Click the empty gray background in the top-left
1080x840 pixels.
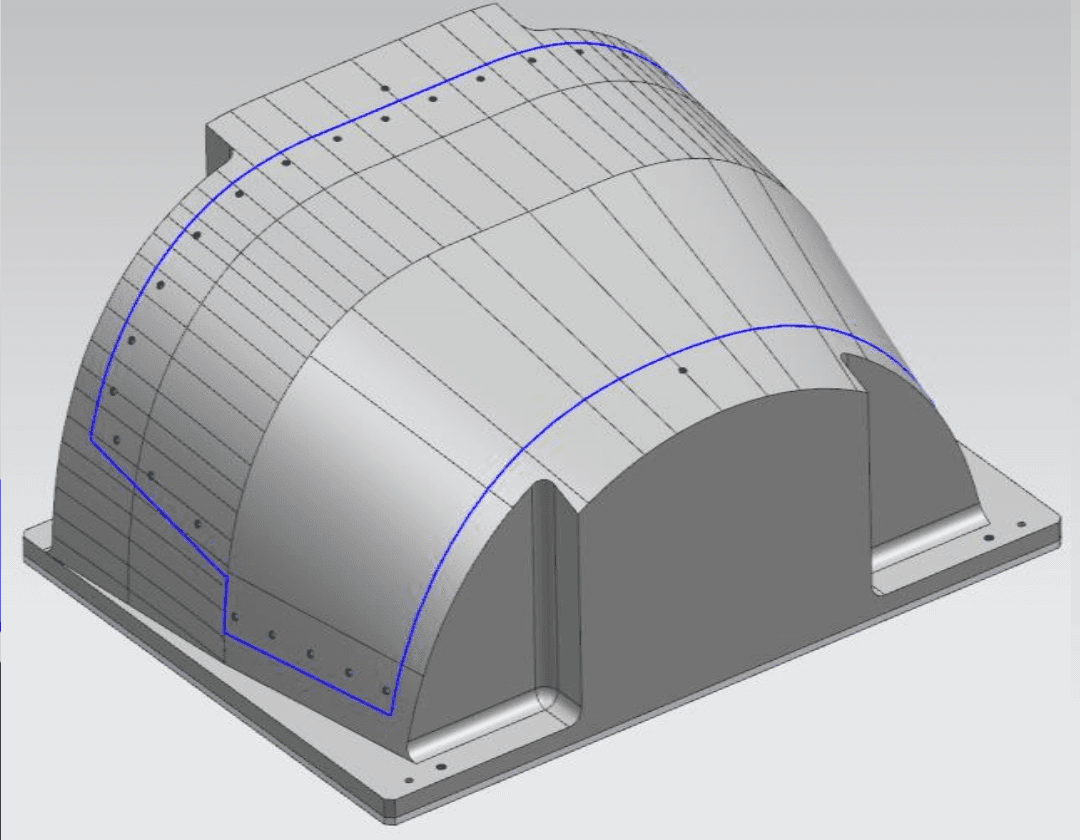click(x=80, y=80)
